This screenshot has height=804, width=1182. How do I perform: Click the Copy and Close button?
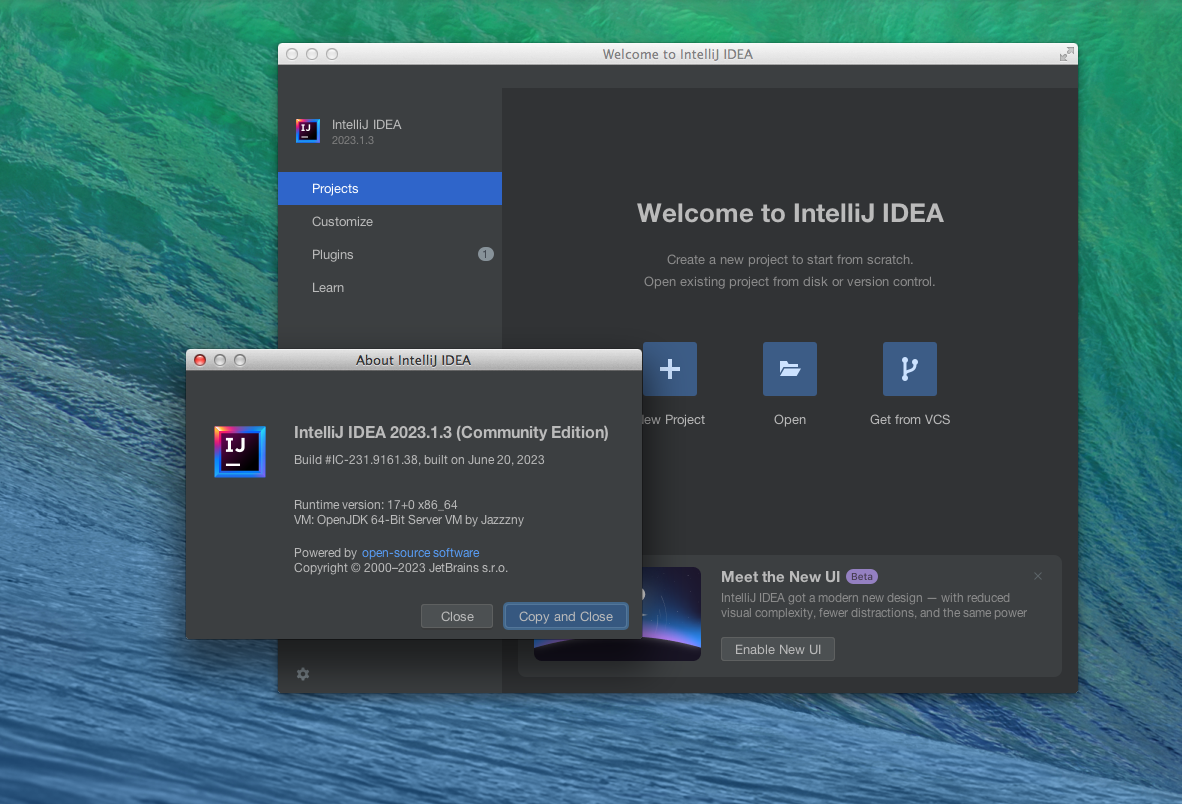click(x=565, y=616)
